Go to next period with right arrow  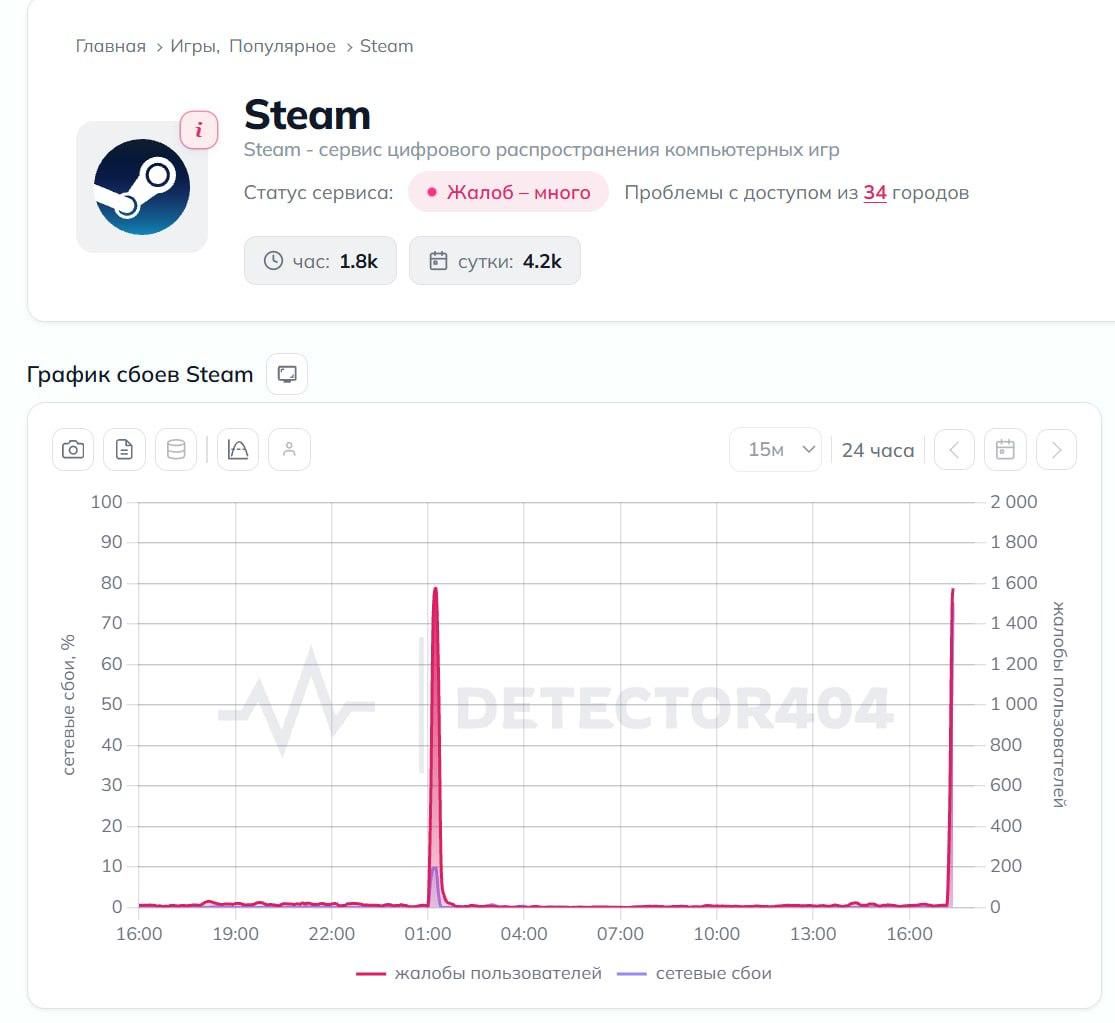1057,449
